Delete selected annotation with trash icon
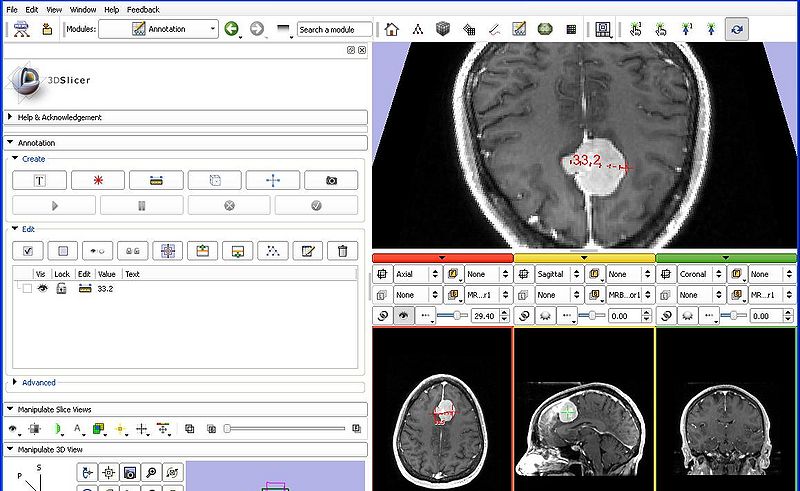The image size is (800, 491). point(342,251)
